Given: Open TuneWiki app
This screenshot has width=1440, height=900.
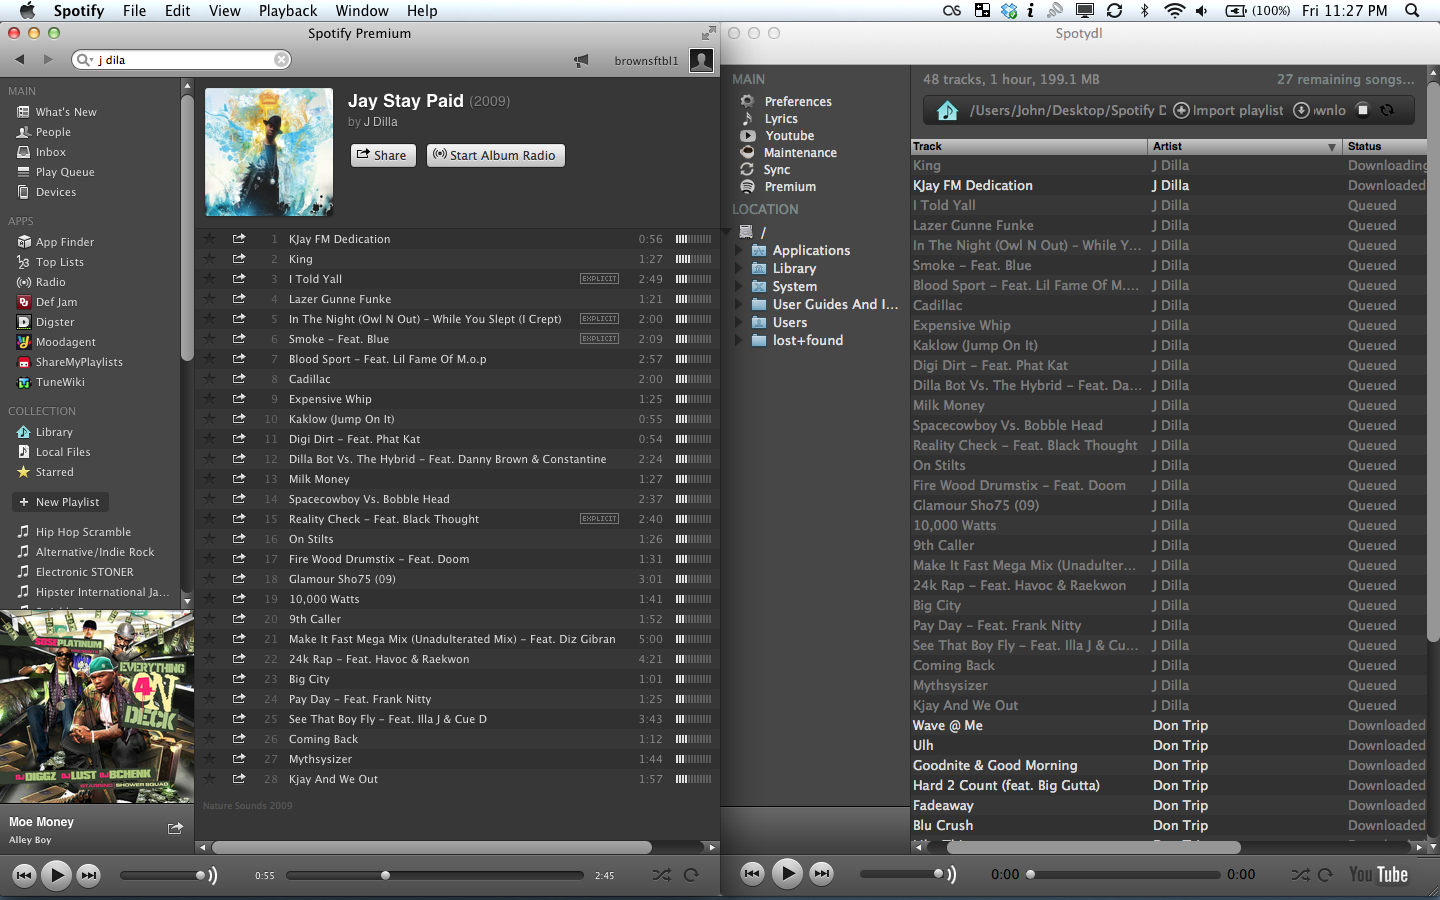Looking at the screenshot, I should tap(60, 382).
